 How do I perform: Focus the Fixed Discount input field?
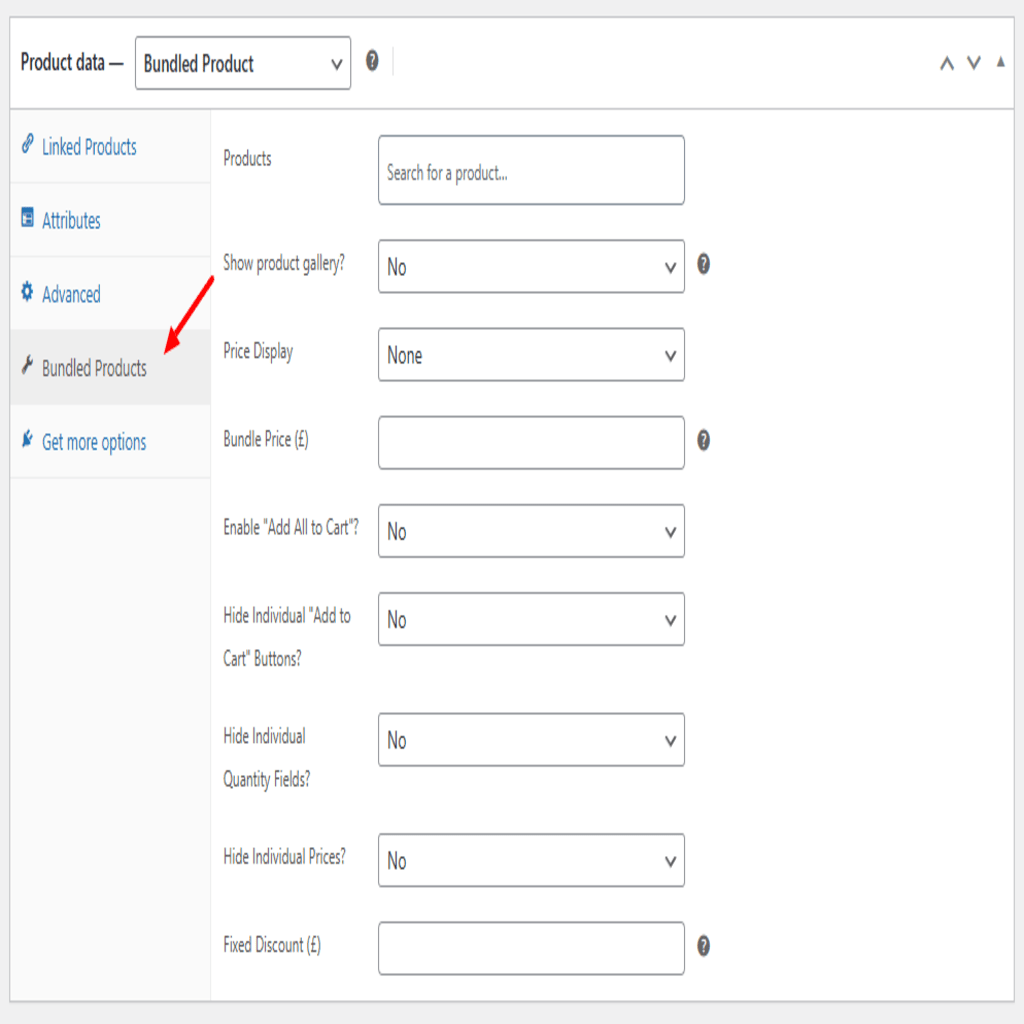pos(532,948)
